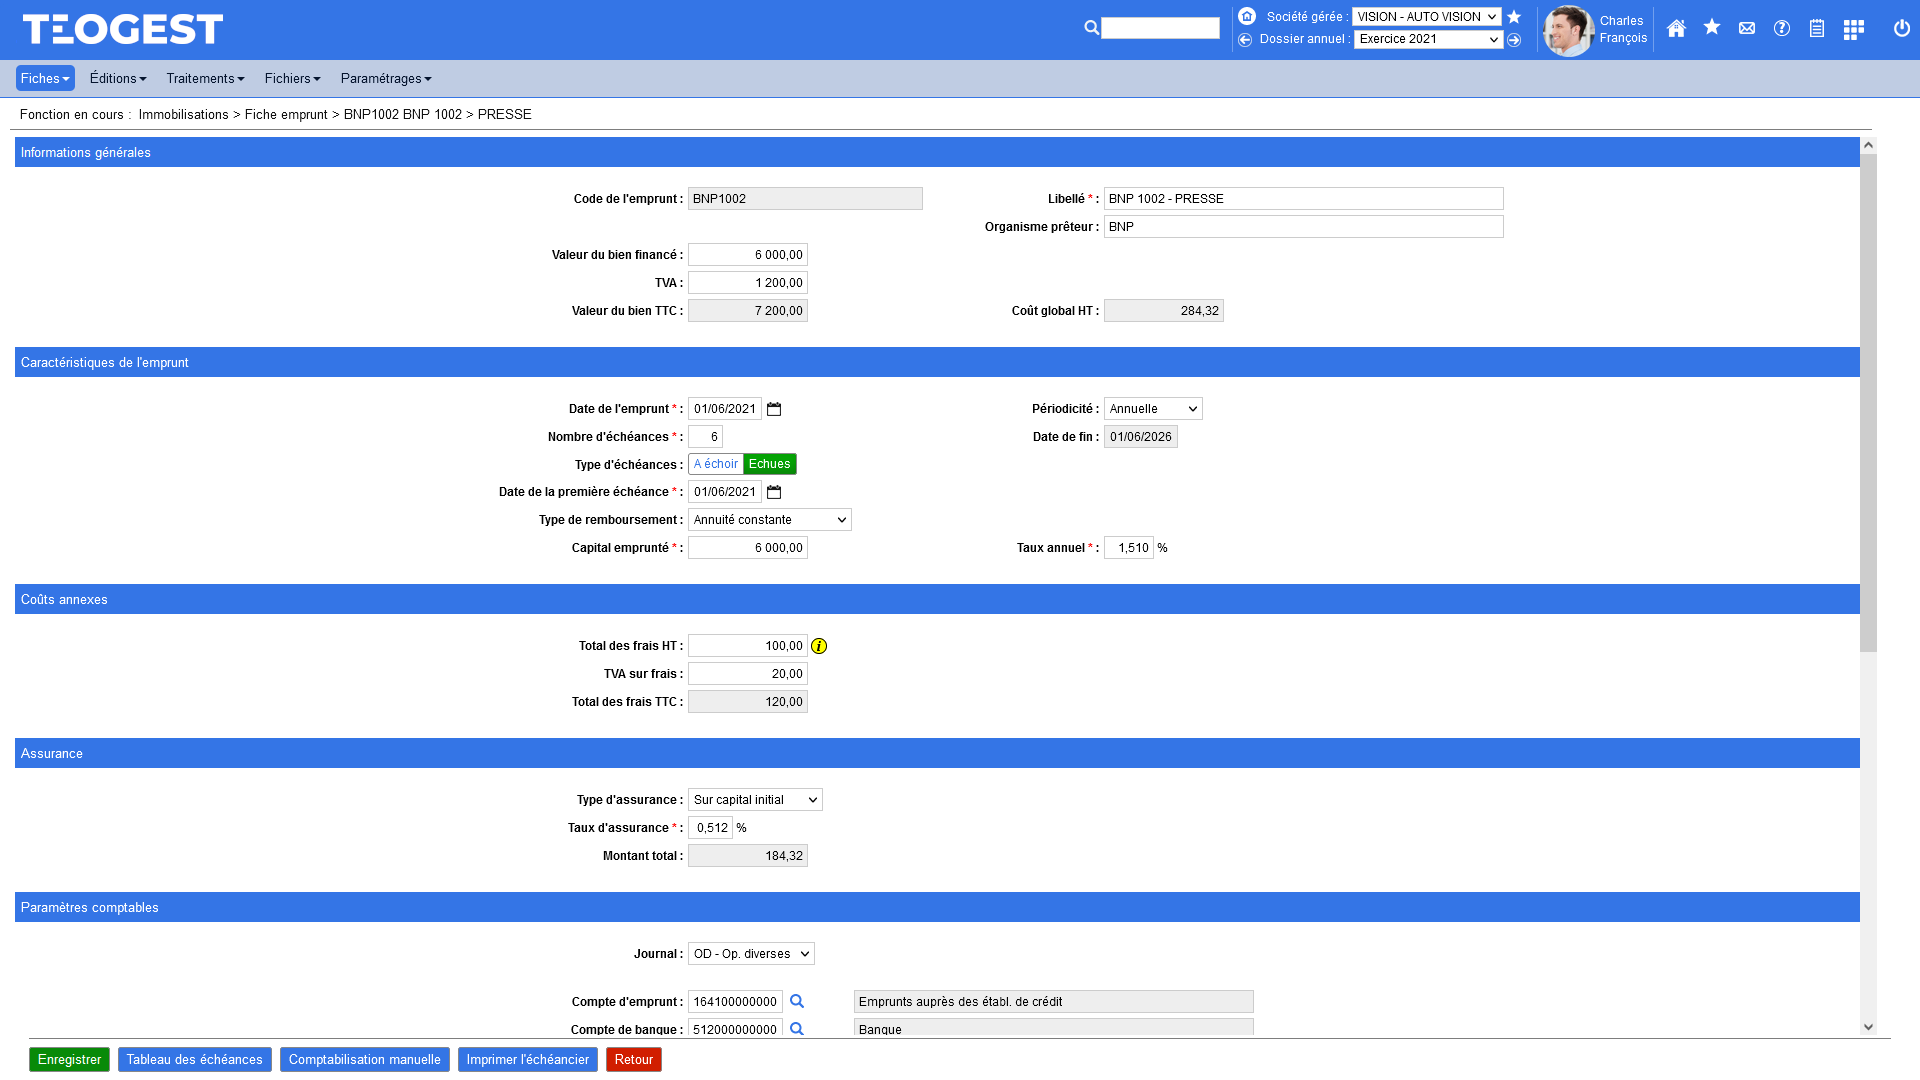Open the Périodicité dropdown
Viewport: 1920px width, 1080px height.
pyautogui.click(x=1153, y=409)
